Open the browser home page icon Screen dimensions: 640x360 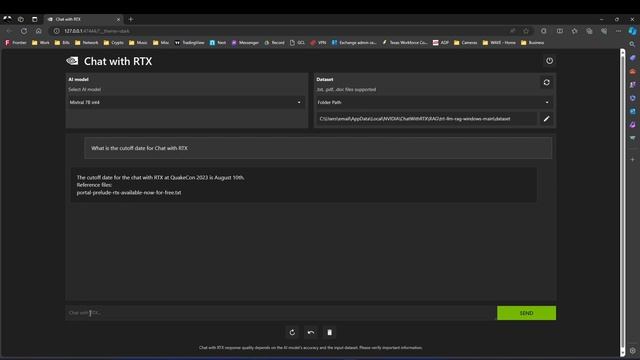coord(38,31)
